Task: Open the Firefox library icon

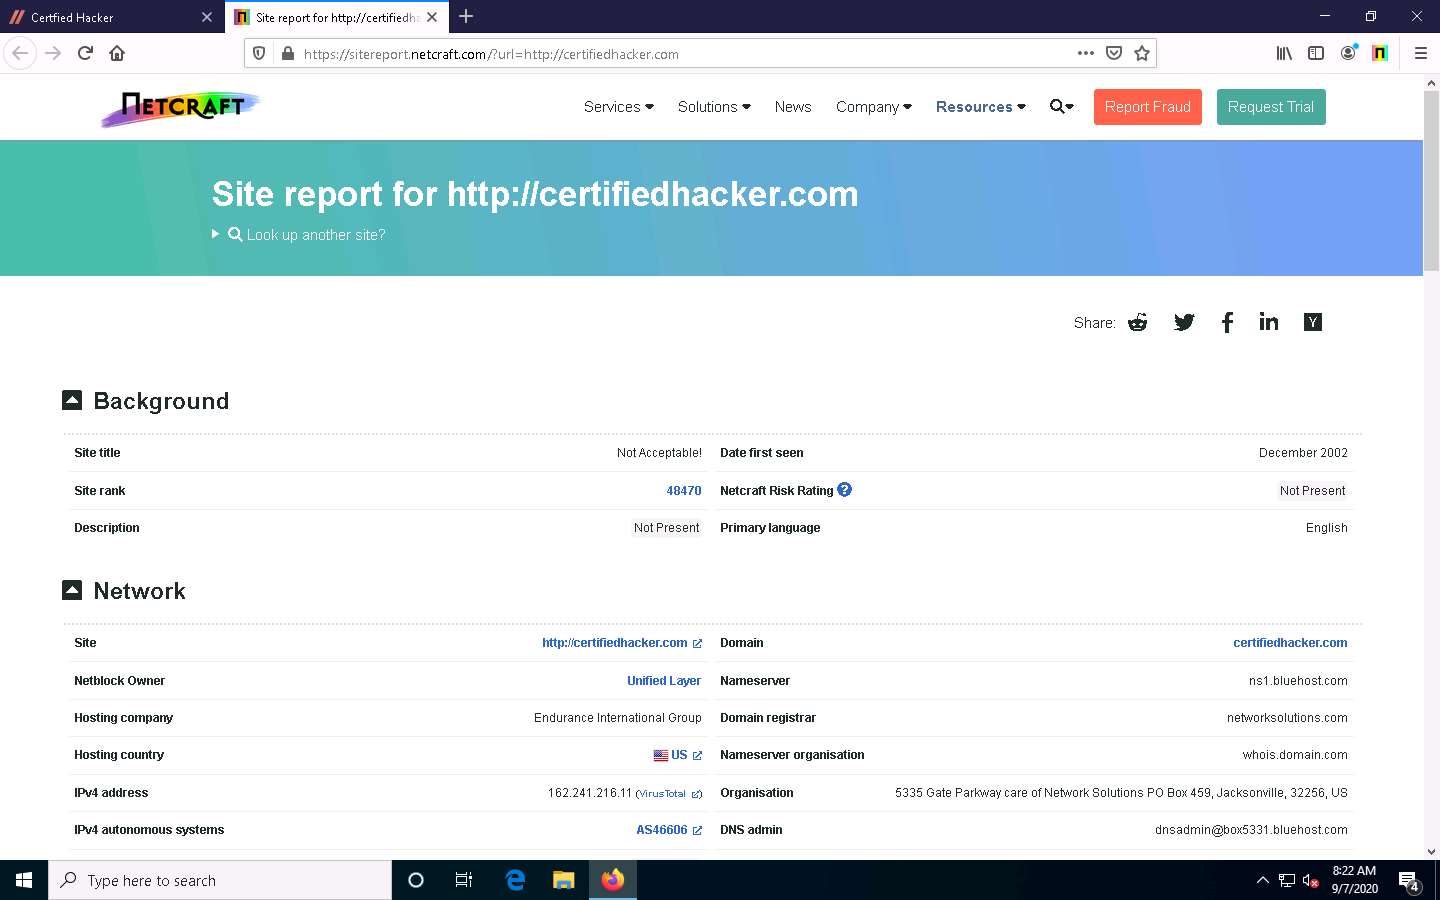Action: [1284, 54]
